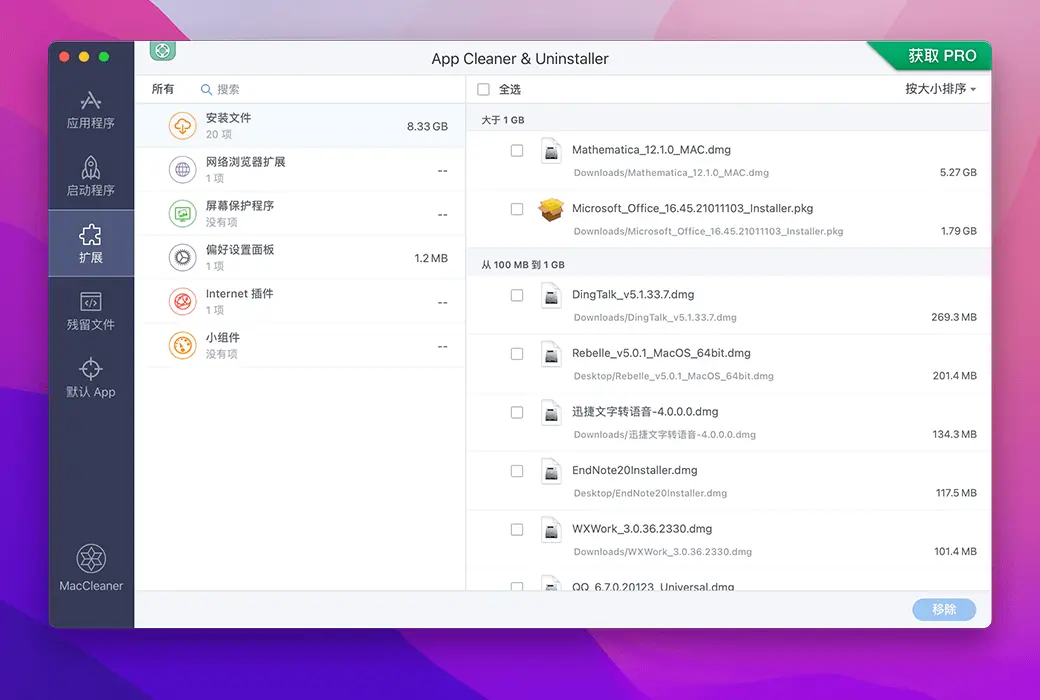Click the Mathematica_12.1.0_MAC.dmg file name
1040x700 pixels.
coord(651,150)
